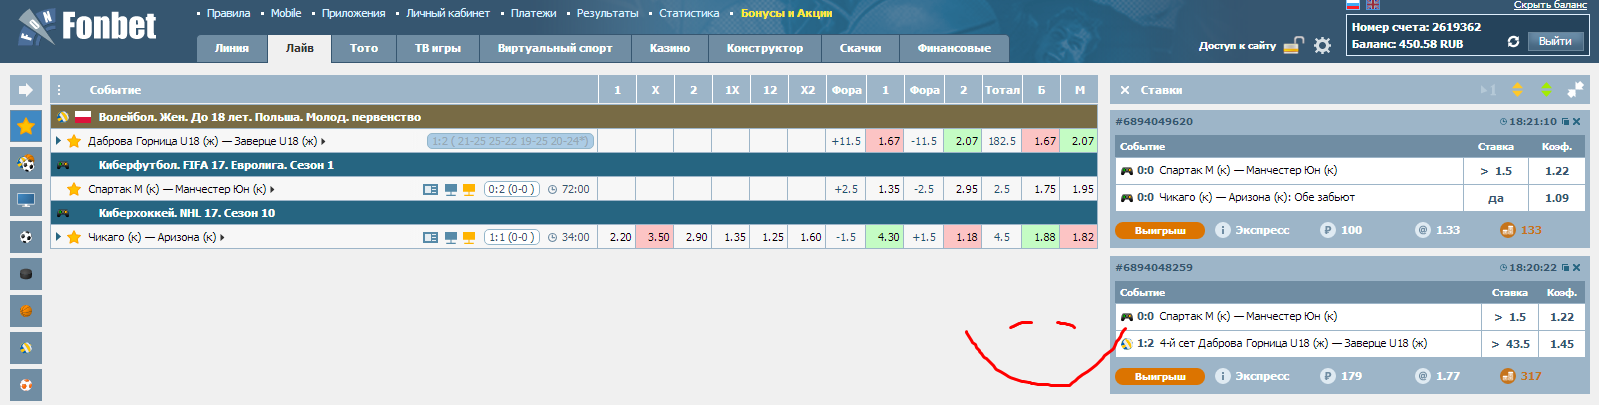Select the bottom orange ball sidebar icon

[x=26, y=385]
